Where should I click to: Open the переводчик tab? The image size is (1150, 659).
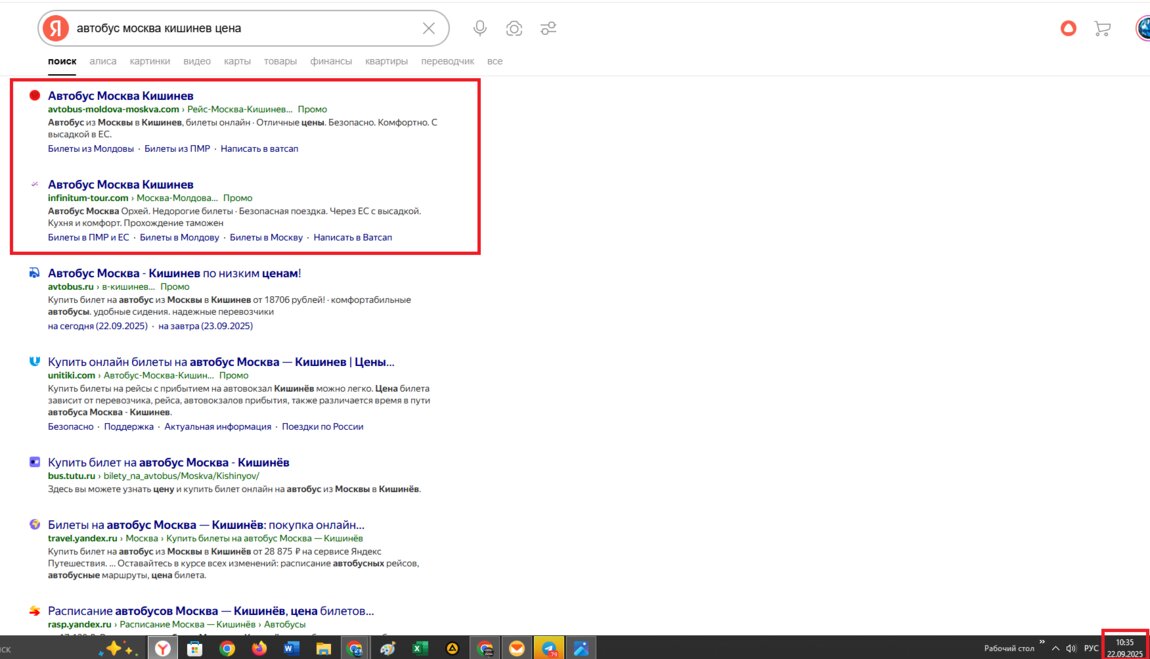click(448, 61)
